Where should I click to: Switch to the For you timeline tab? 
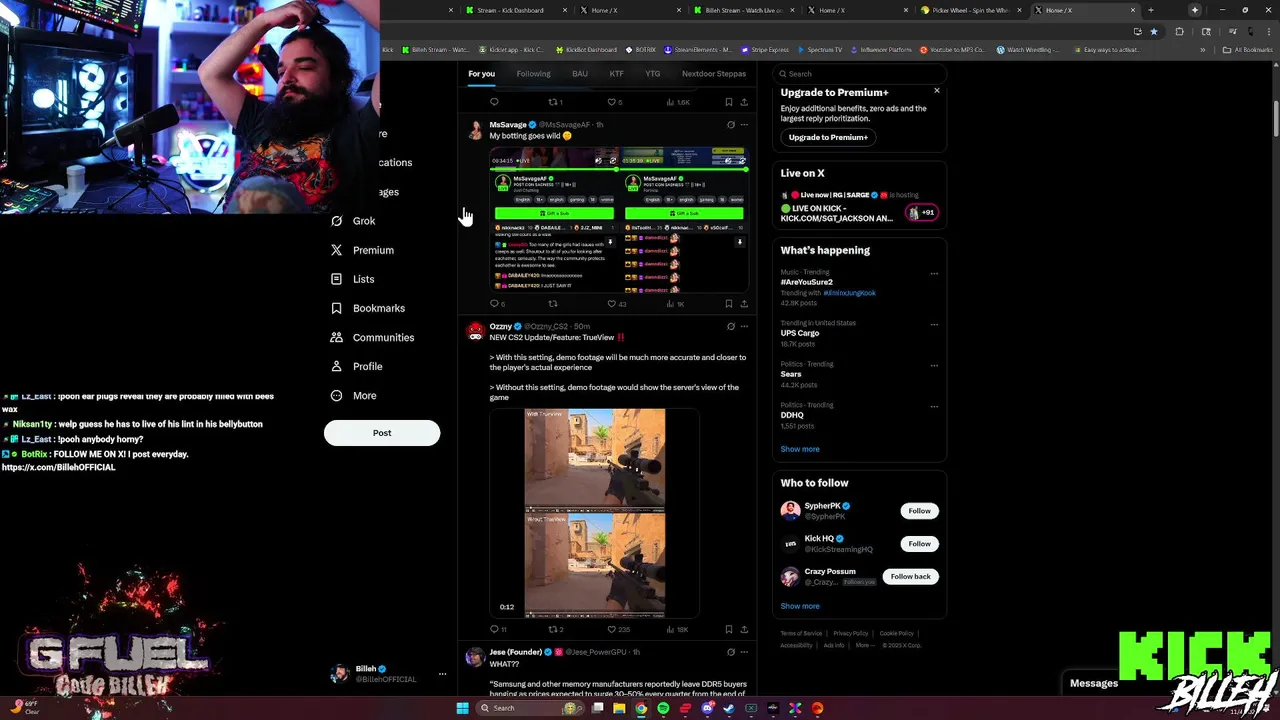click(481, 74)
